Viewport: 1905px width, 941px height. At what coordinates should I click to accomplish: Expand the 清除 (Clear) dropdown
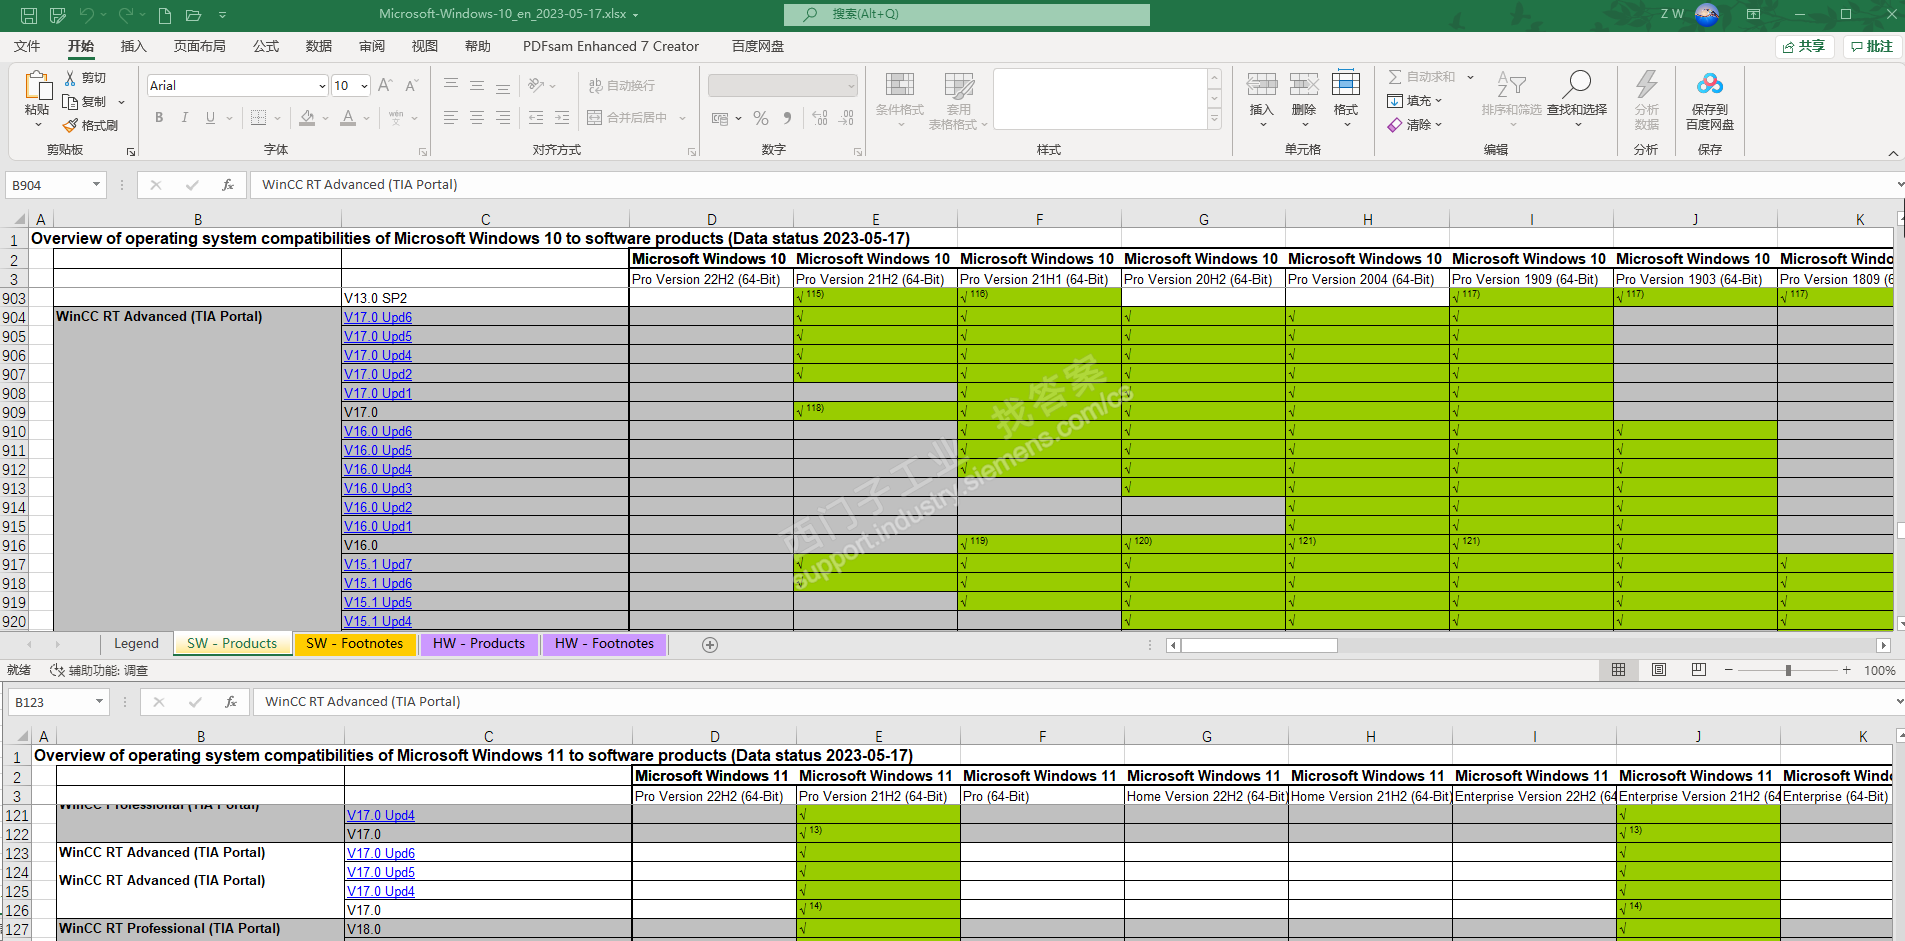tap(1438, 125)
